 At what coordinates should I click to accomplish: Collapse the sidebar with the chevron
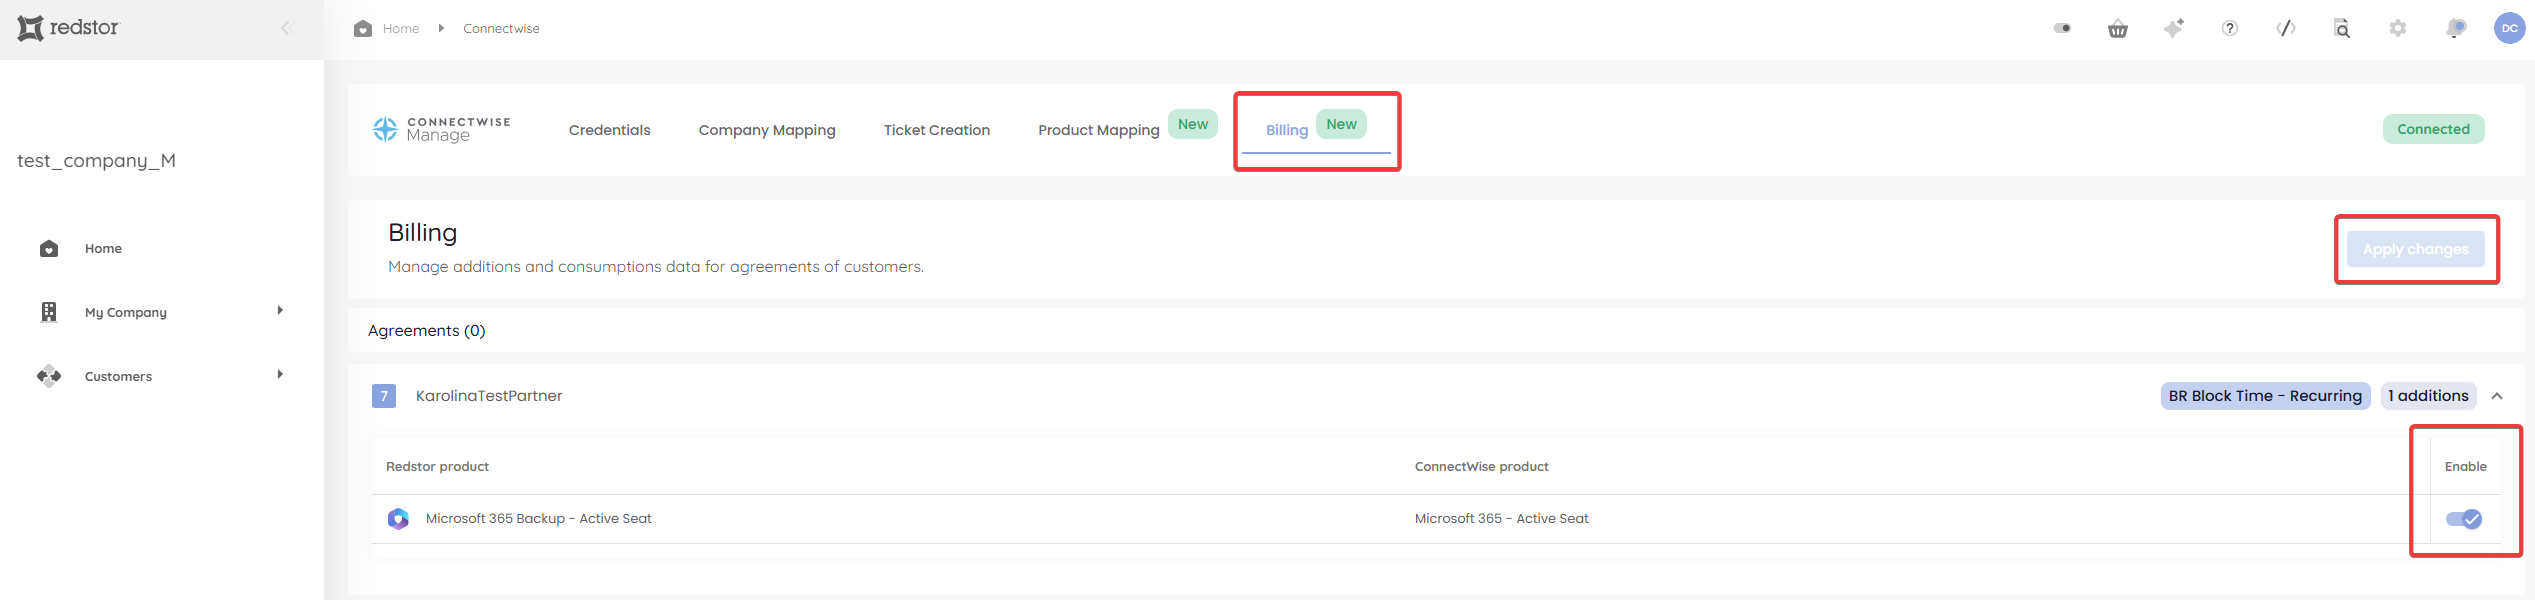(287, 28)
